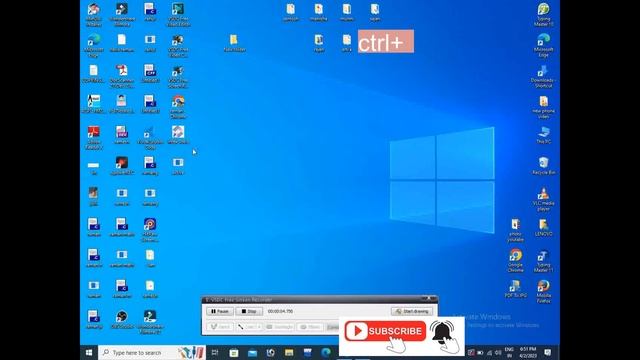Open Mail app from the taskbar
Viewport: 640px width, 360px height.
(252, 352)
